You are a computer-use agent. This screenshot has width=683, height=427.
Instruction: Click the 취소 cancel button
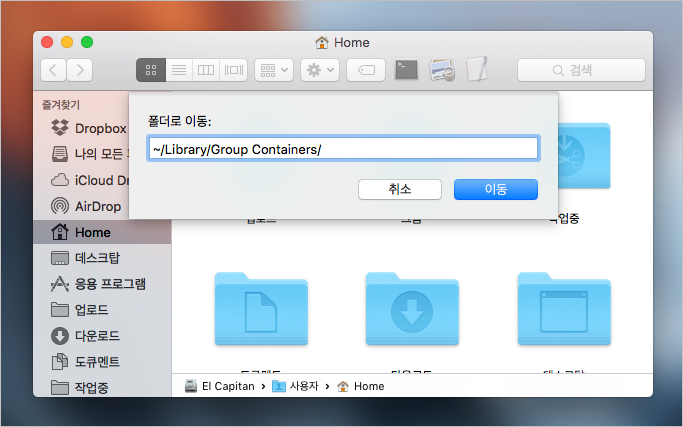[x=400, y=190]
